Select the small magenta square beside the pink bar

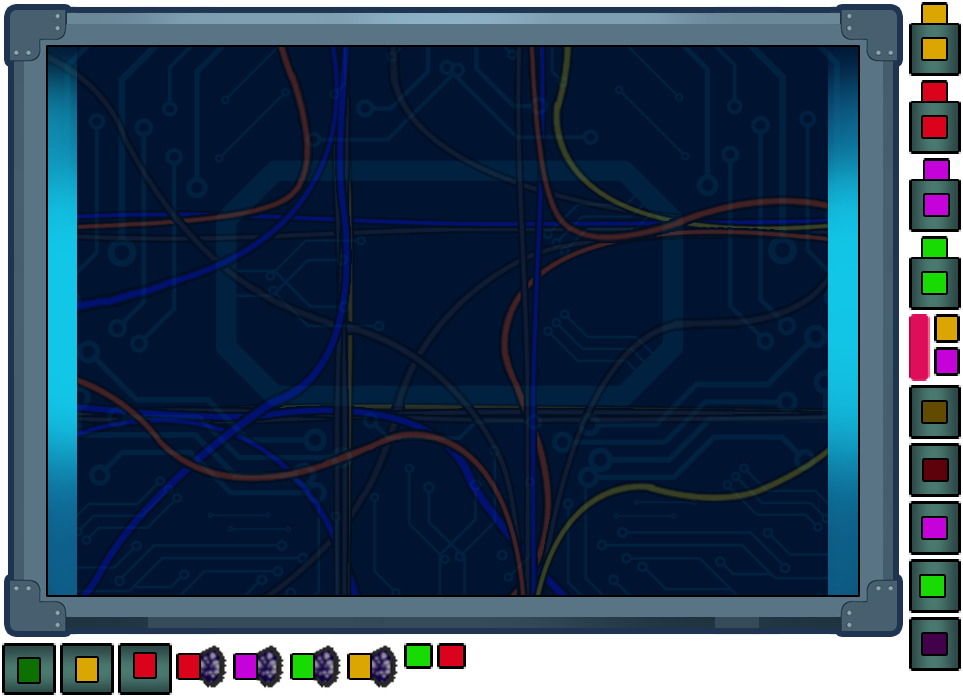(x=947, y=361)
